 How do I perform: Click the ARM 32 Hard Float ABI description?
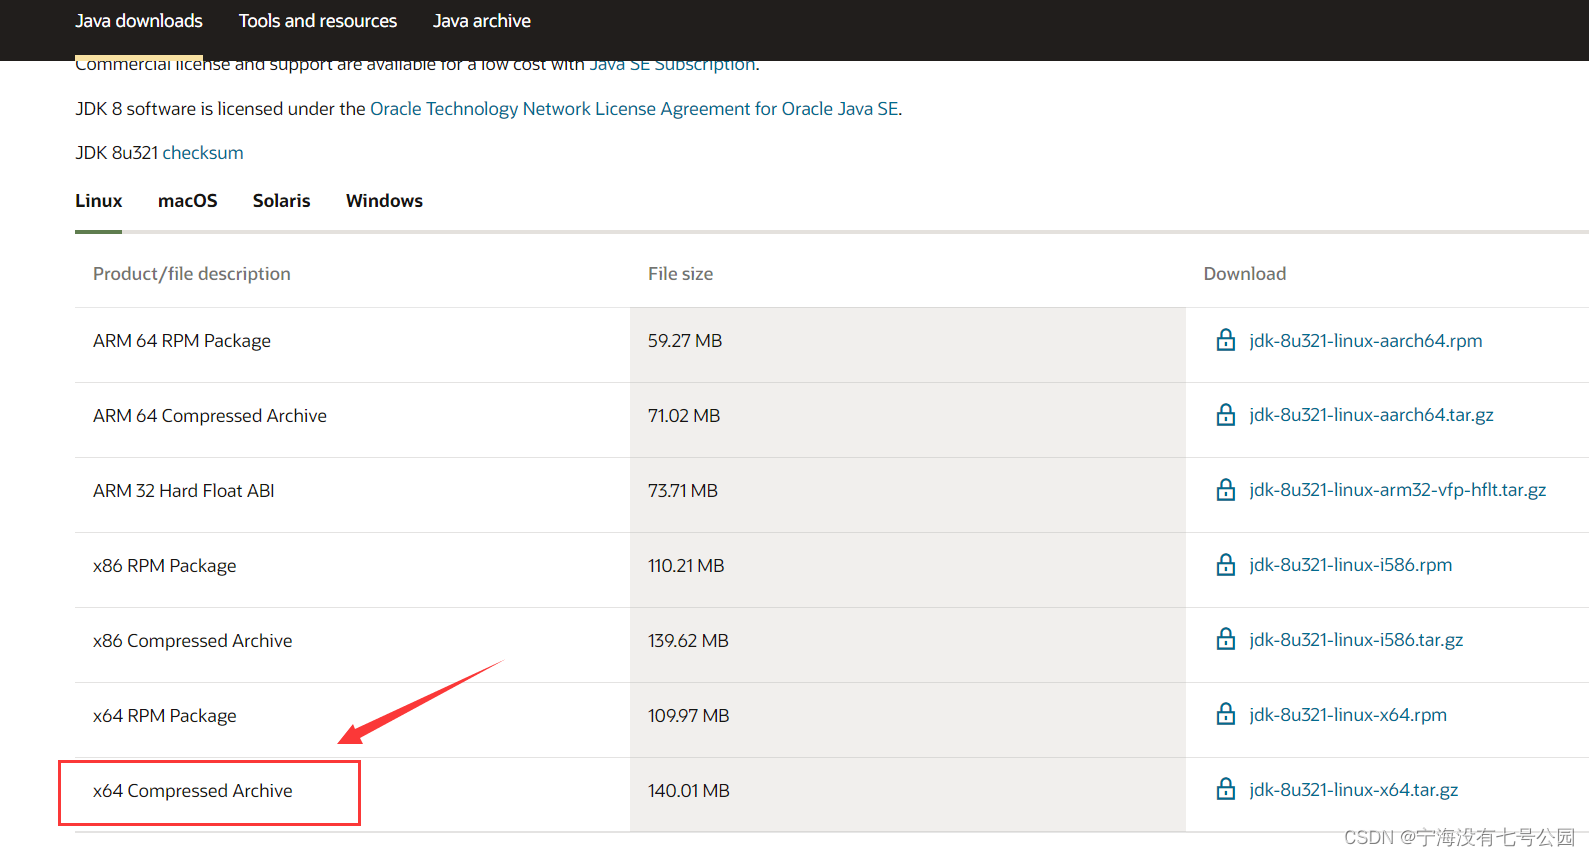(x=184, y=491)
